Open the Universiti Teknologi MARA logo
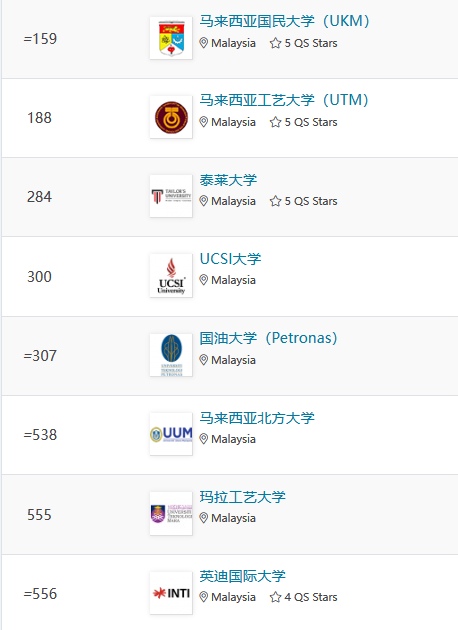Viewport: 458px width, 630px height. [171, 513]
